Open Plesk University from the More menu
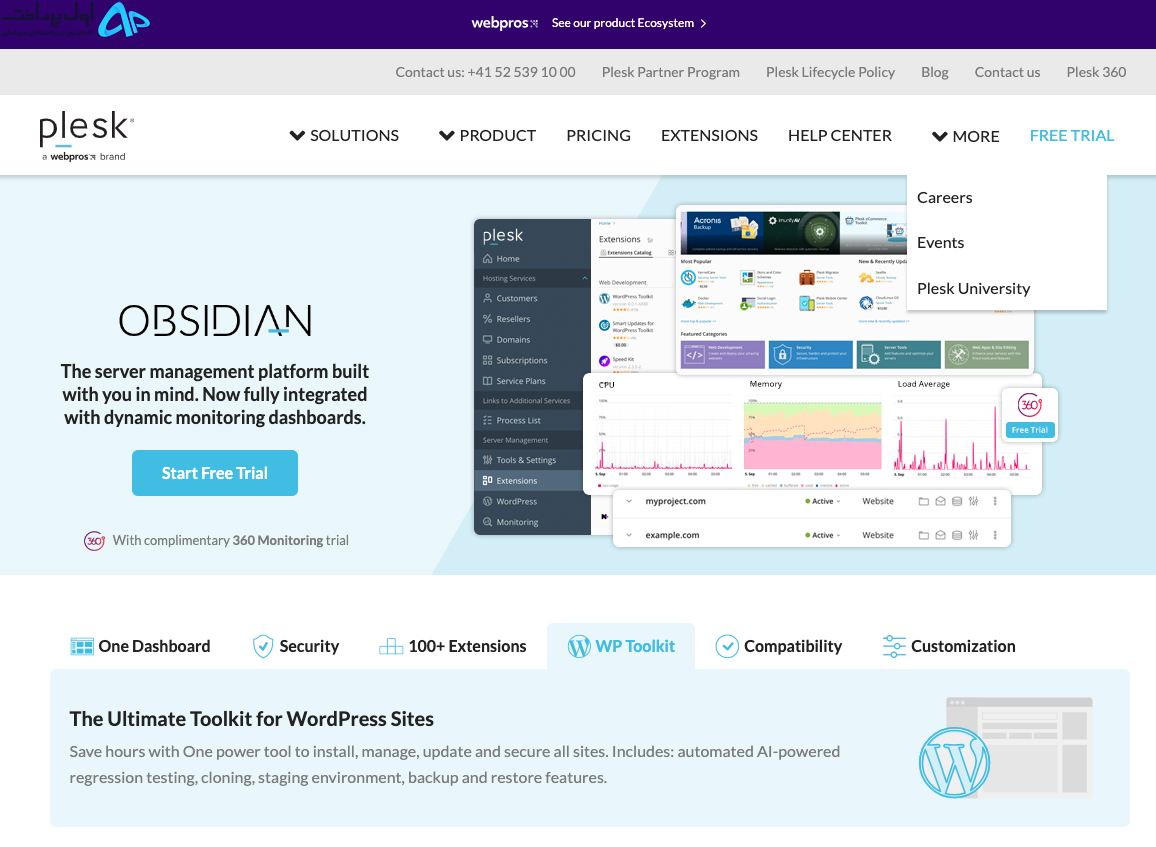This screenshot has height=847, width=1156. 973,288
